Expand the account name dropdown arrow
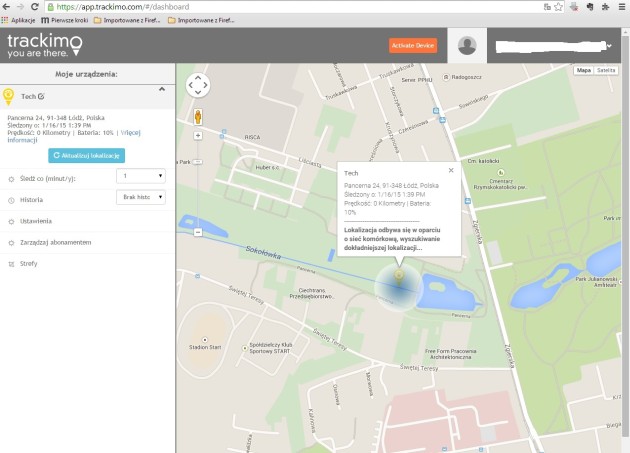Screen dimensions: 630x453 pos(608,45)
